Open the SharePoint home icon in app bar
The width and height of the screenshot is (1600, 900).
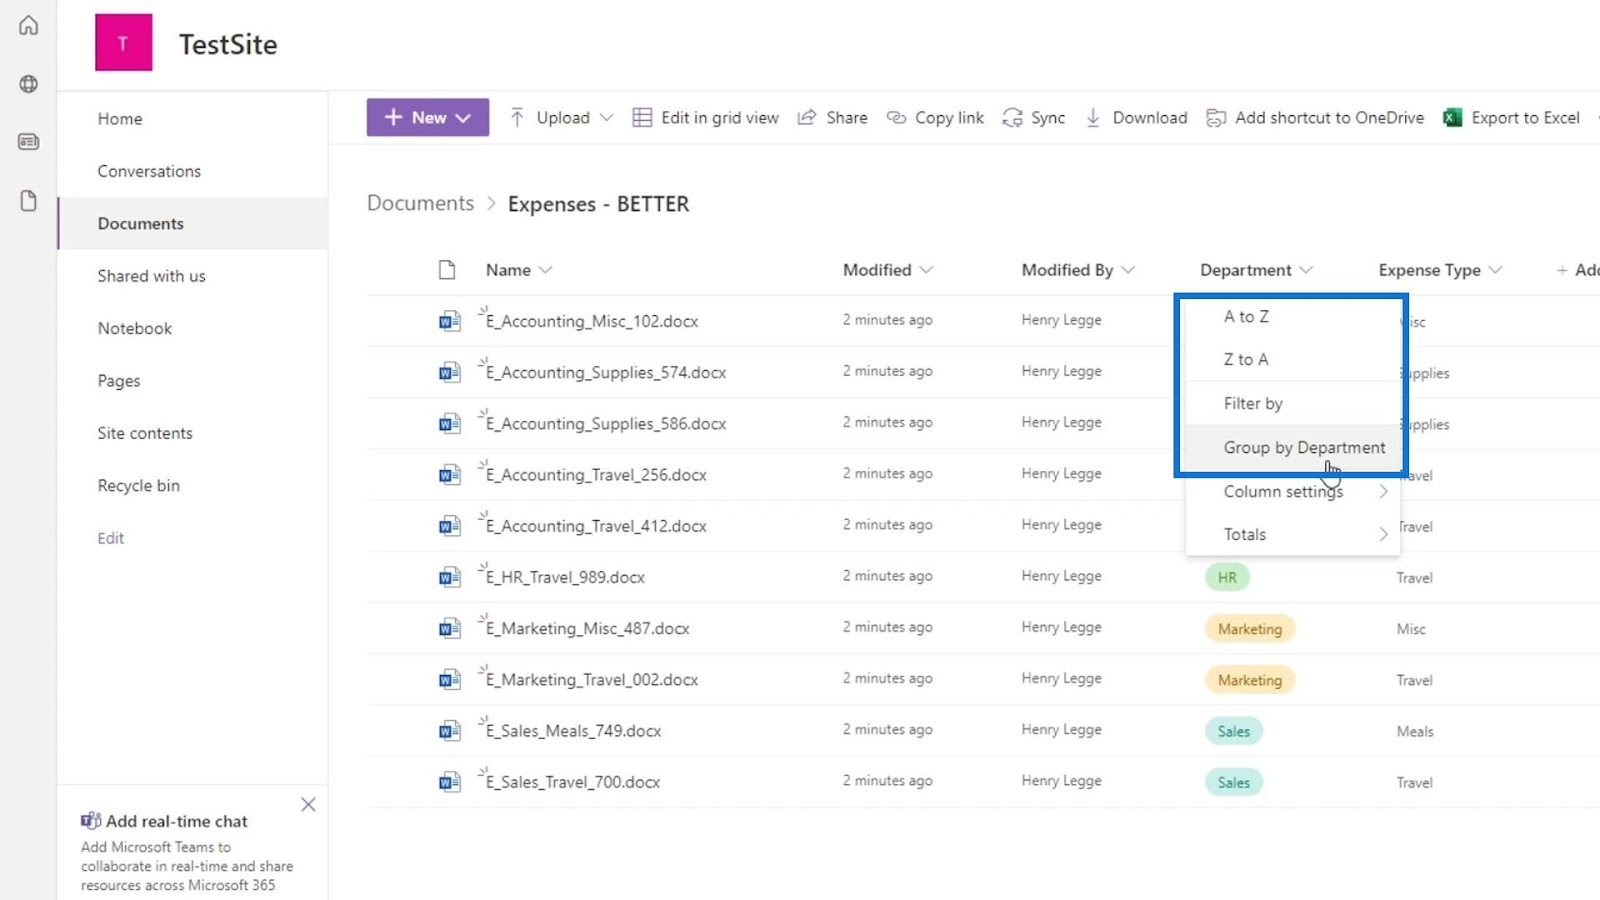(x=28, y=25)
